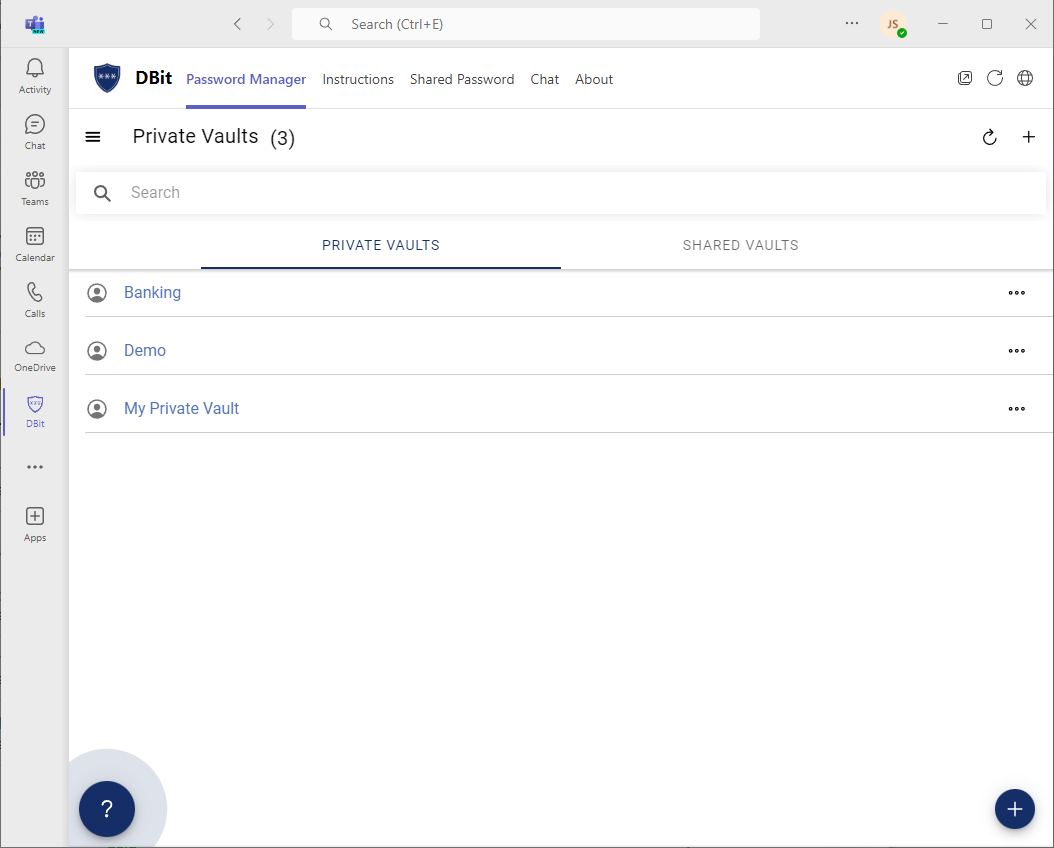Open the Teams section in the sidebar
This screenshot has height=848, width=1054.
pos(35,188)
